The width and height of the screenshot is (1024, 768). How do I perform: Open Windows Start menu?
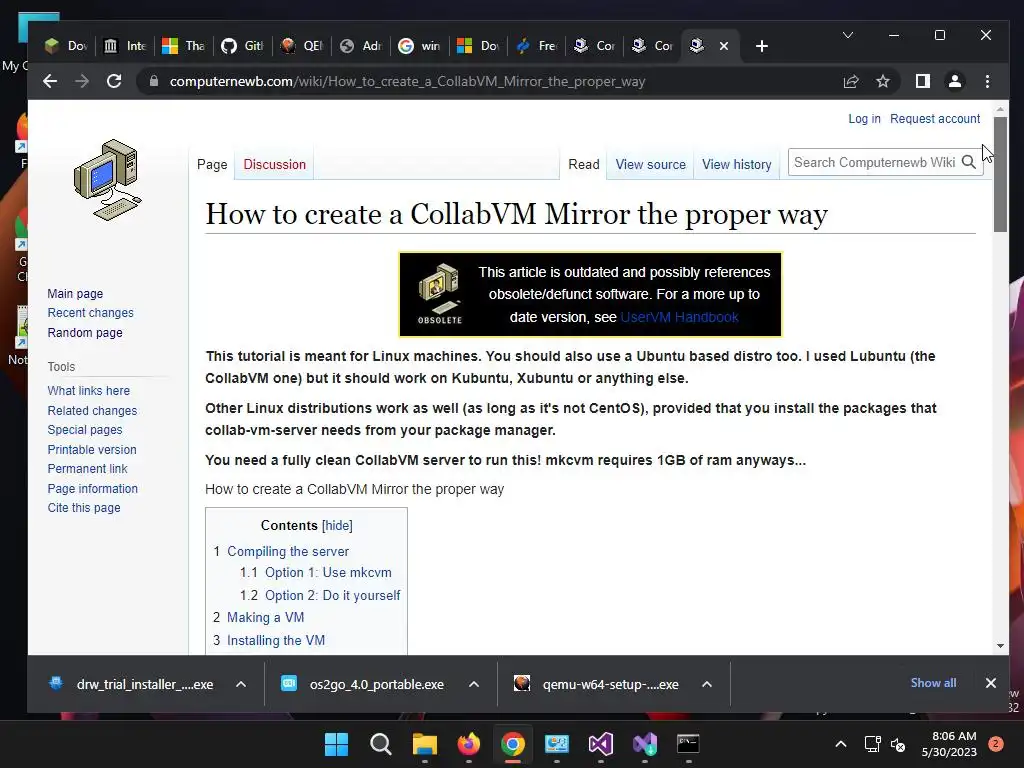(x=336, y=744)
